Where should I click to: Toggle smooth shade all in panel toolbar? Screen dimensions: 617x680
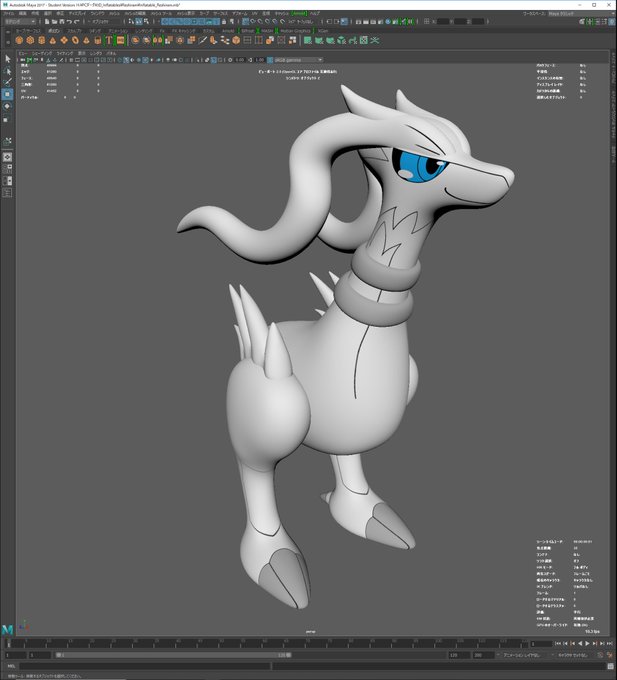pos(126,60)
